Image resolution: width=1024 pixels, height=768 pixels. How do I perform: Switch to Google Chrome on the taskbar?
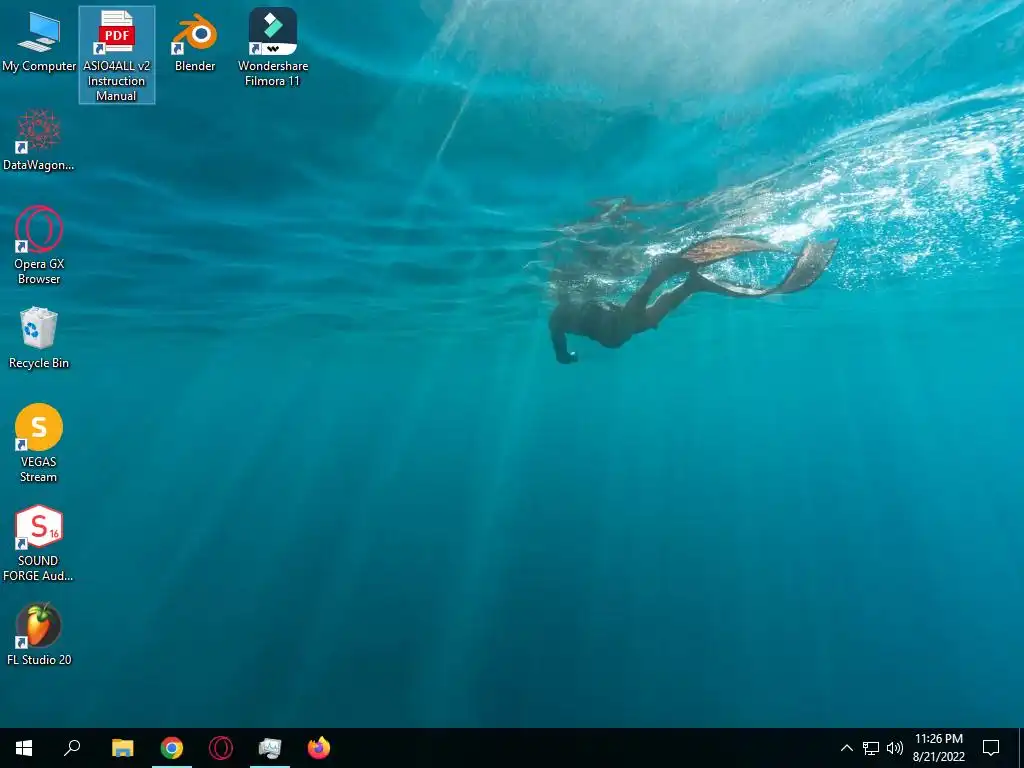click(x=172, y=748)
